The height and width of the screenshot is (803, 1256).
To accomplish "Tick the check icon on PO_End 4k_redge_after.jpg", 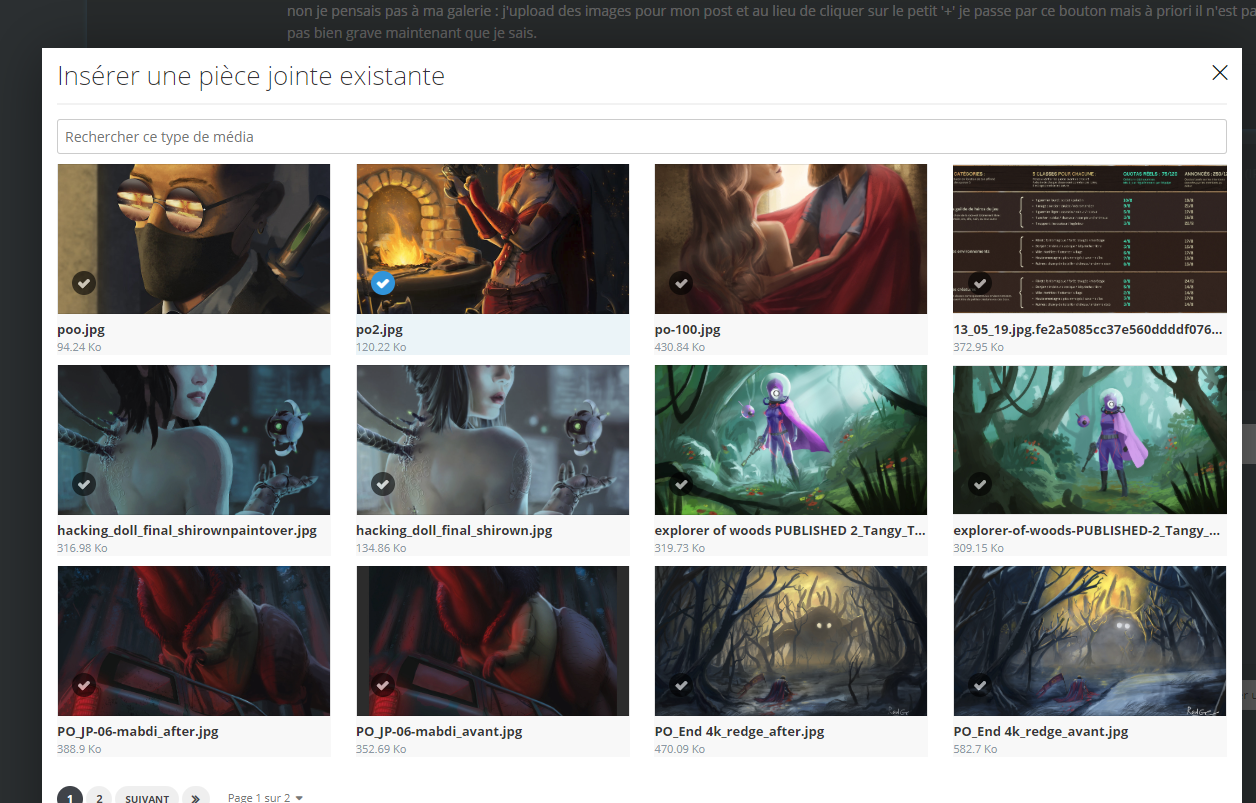I will click(681, 685).
